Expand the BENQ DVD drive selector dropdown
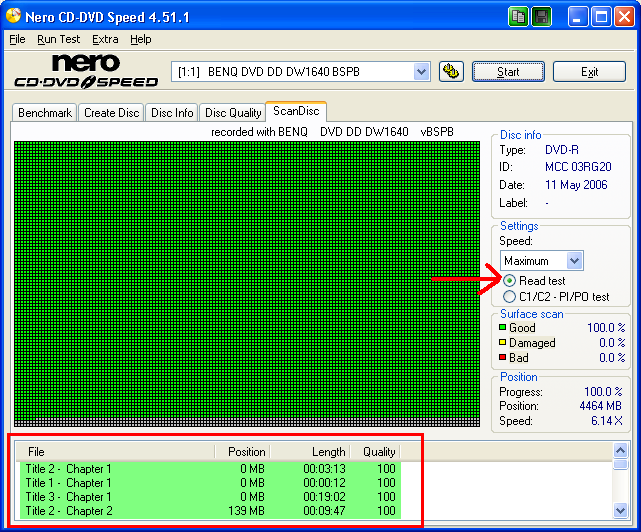641x532 pixels. tap(421, 72)
